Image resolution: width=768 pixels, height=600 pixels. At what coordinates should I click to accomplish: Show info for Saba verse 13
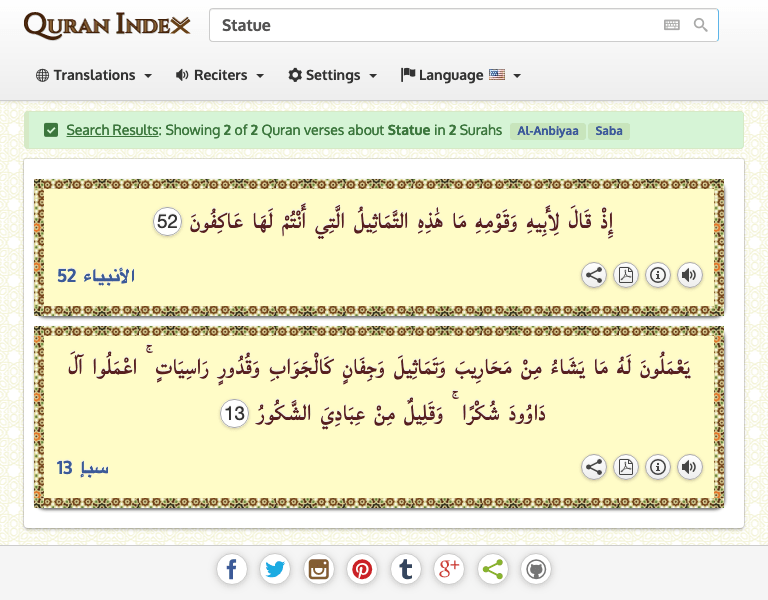[657, 466]
